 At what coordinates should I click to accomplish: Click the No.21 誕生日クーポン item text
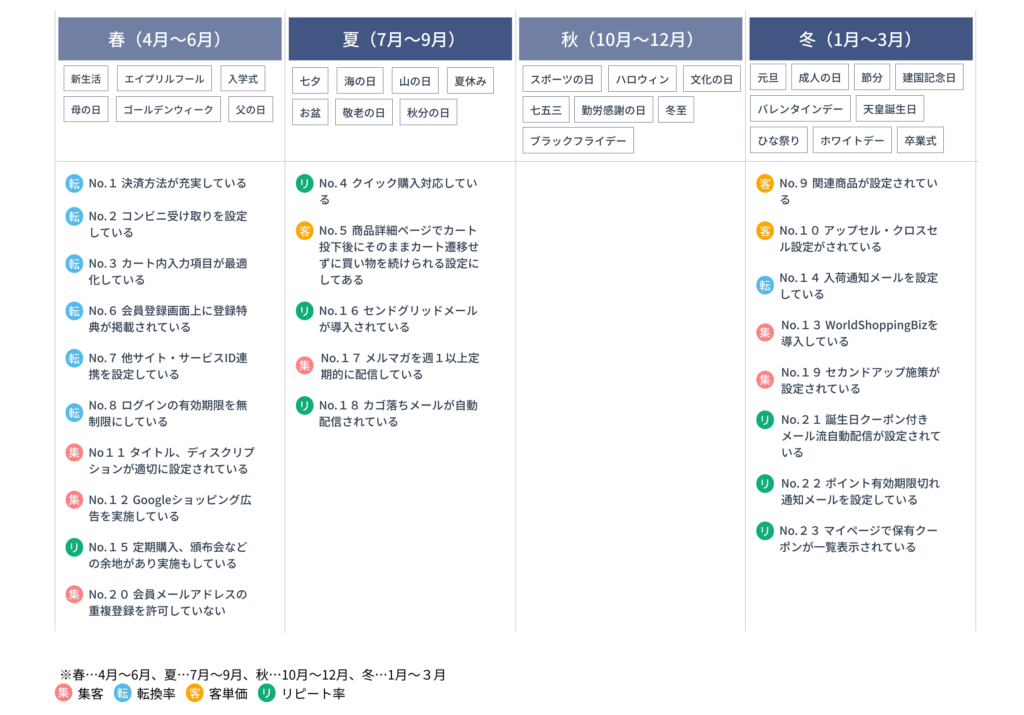pos(860,436)
